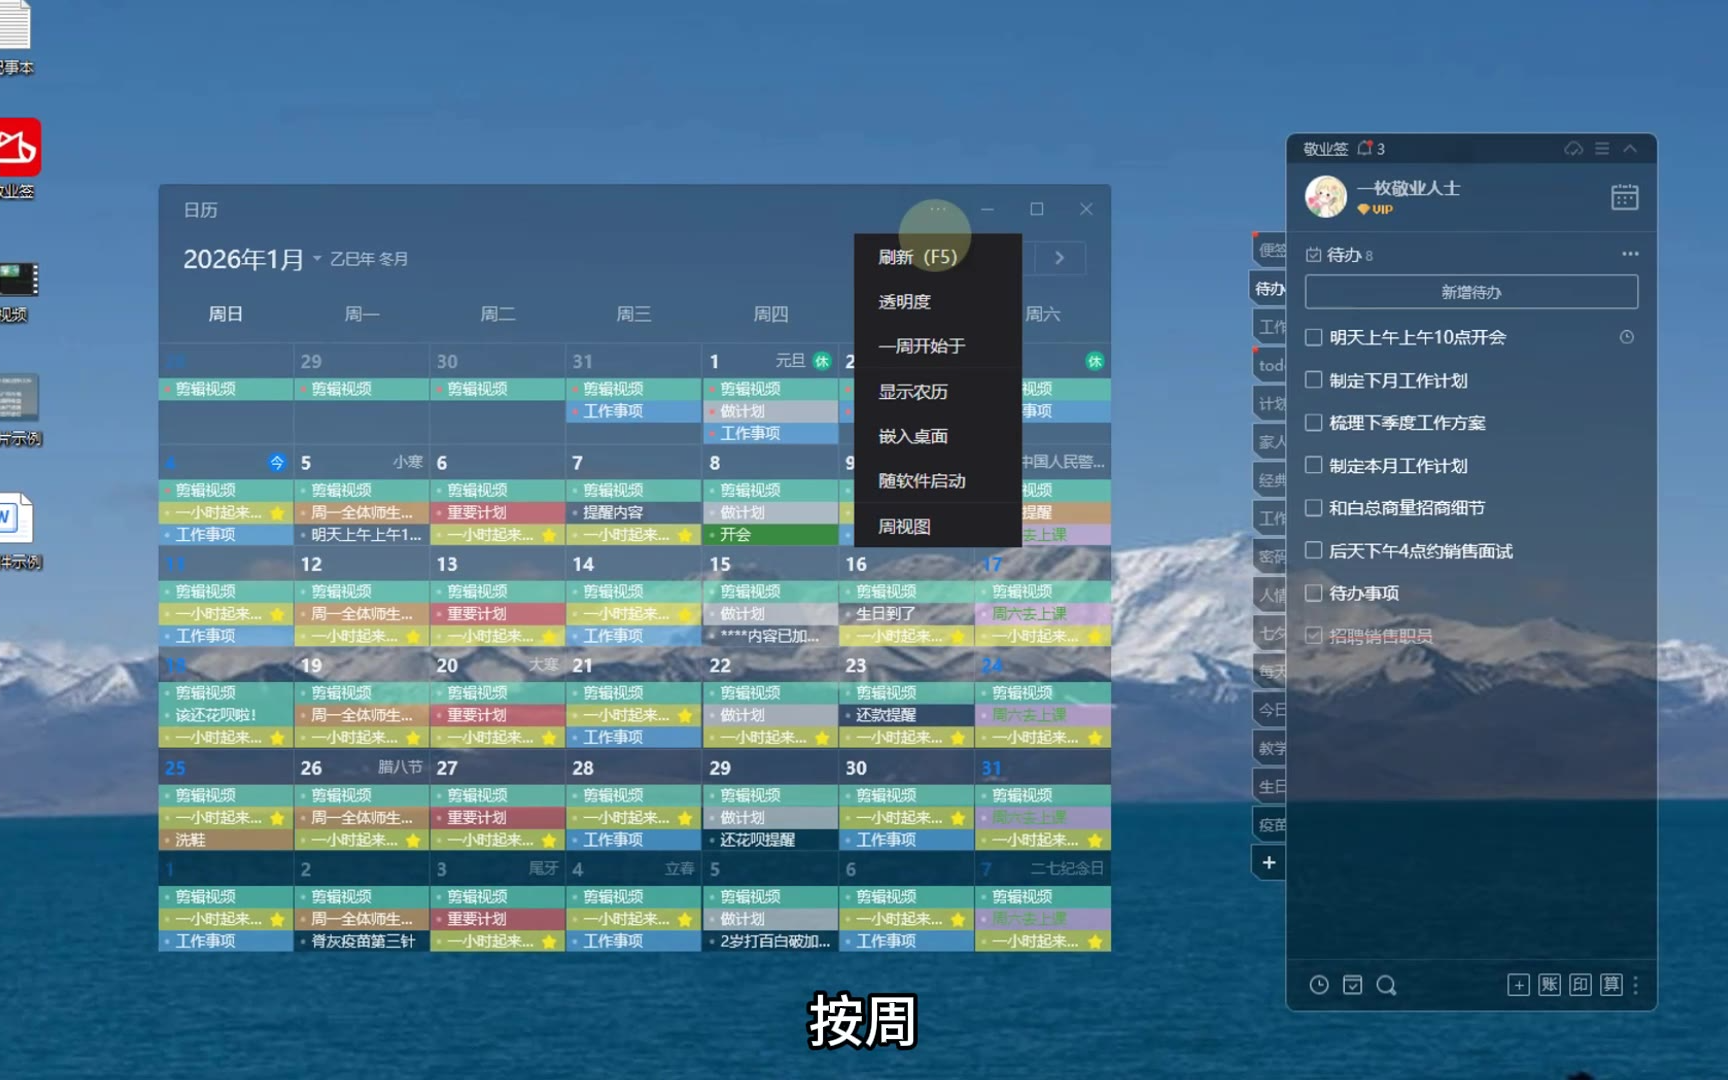The image size is (1728, 1080).
Task: Expand the 2026年1月 month dropdown arrow
Action: pyautogui.click(x=317, y=259)
